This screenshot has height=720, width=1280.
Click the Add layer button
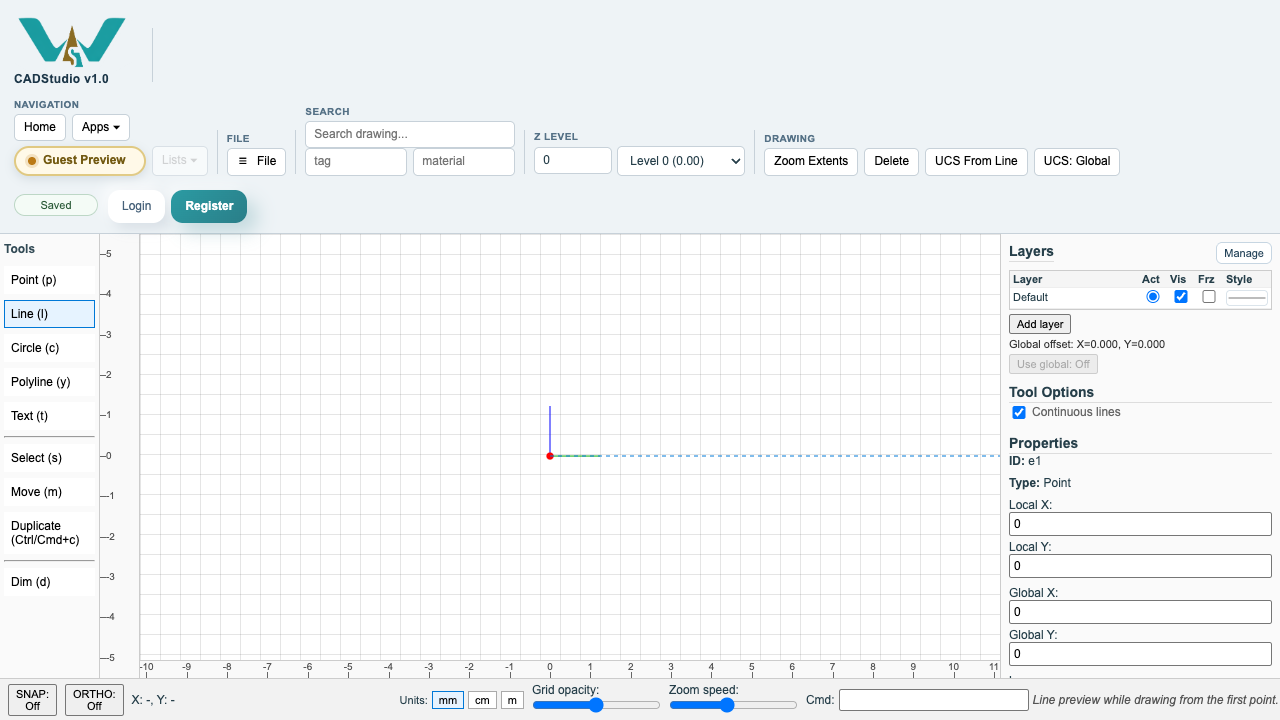click(x=1040, y=324)
